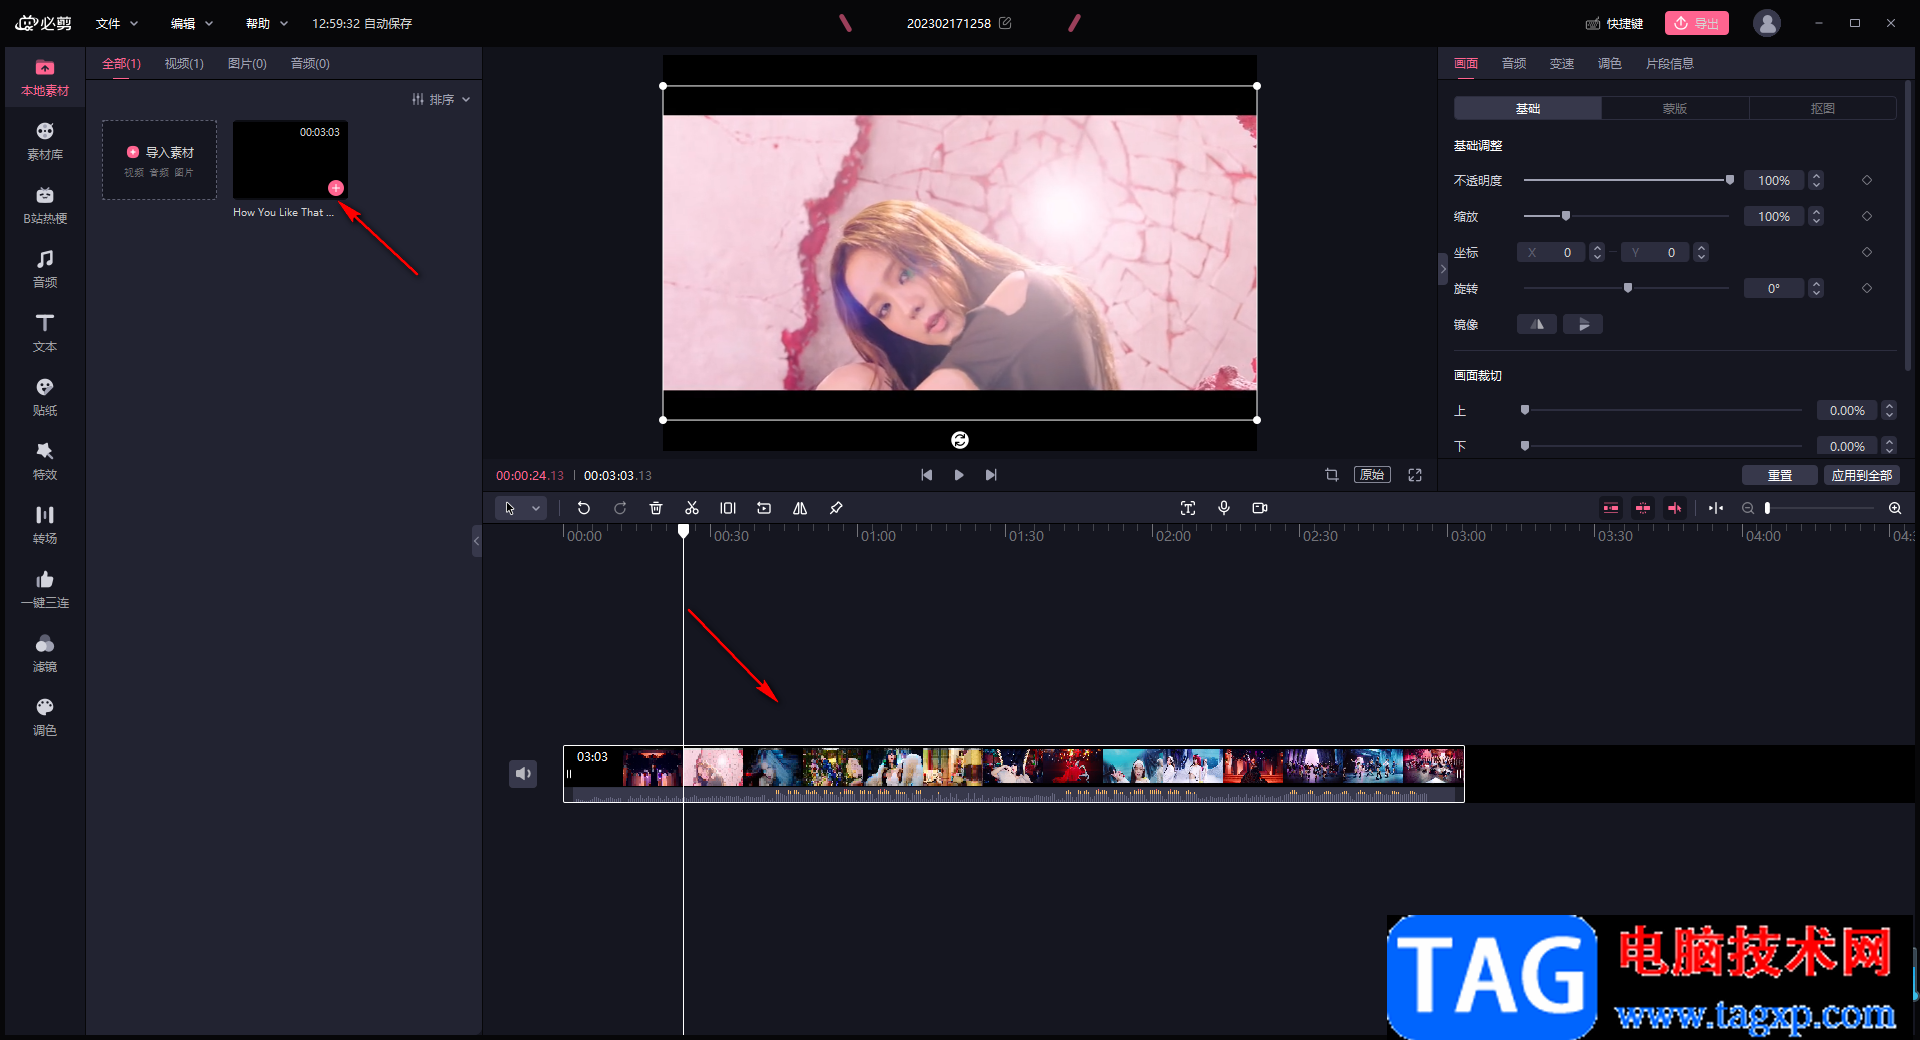Viewport: 1920px width, 1040px height.
Task: Redo the last timeline action
Action: point(620,508)
